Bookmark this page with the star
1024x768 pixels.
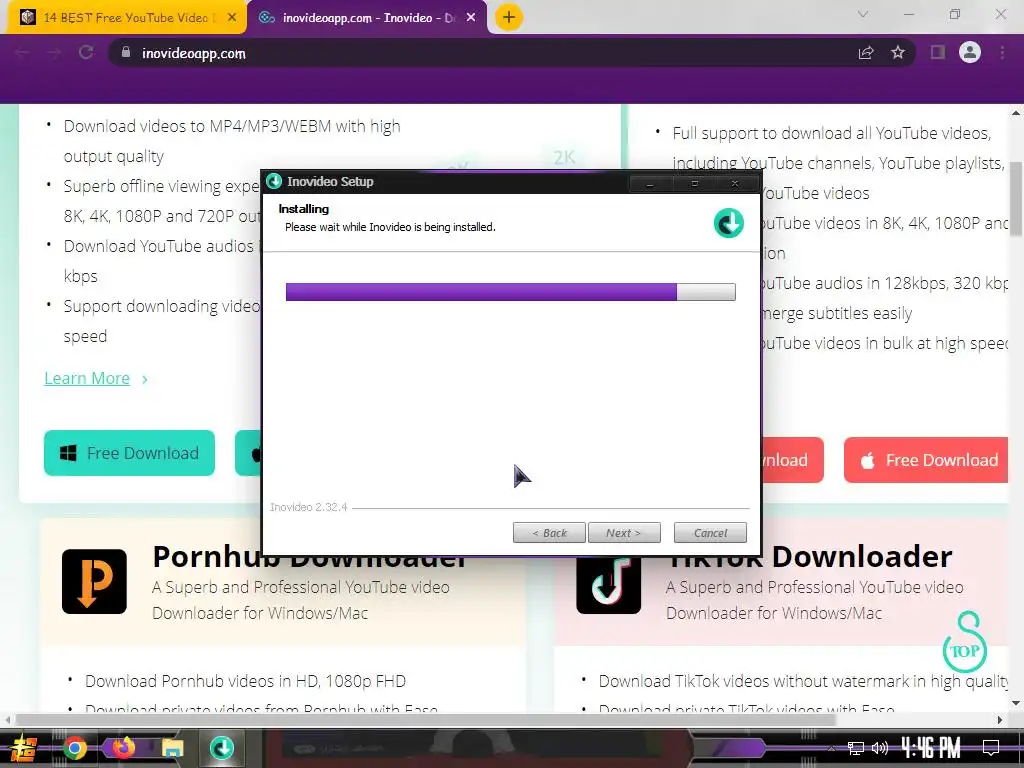click(x=898, y=53)
